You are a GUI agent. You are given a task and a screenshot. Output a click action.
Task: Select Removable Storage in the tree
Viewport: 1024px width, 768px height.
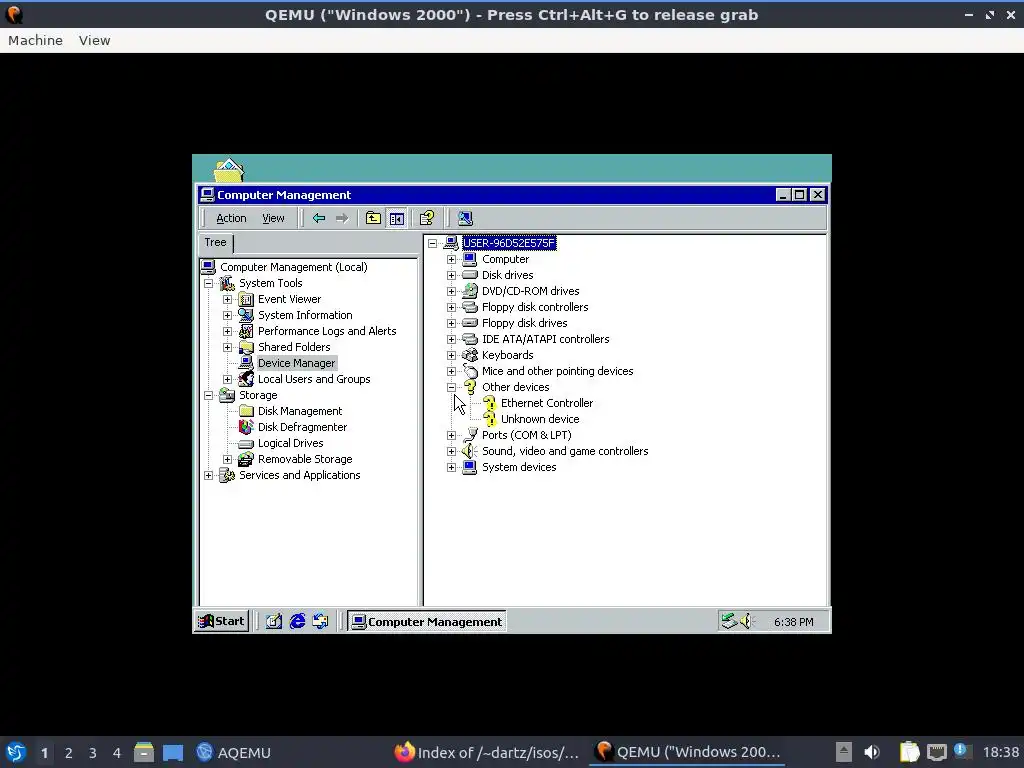(305, 459)
